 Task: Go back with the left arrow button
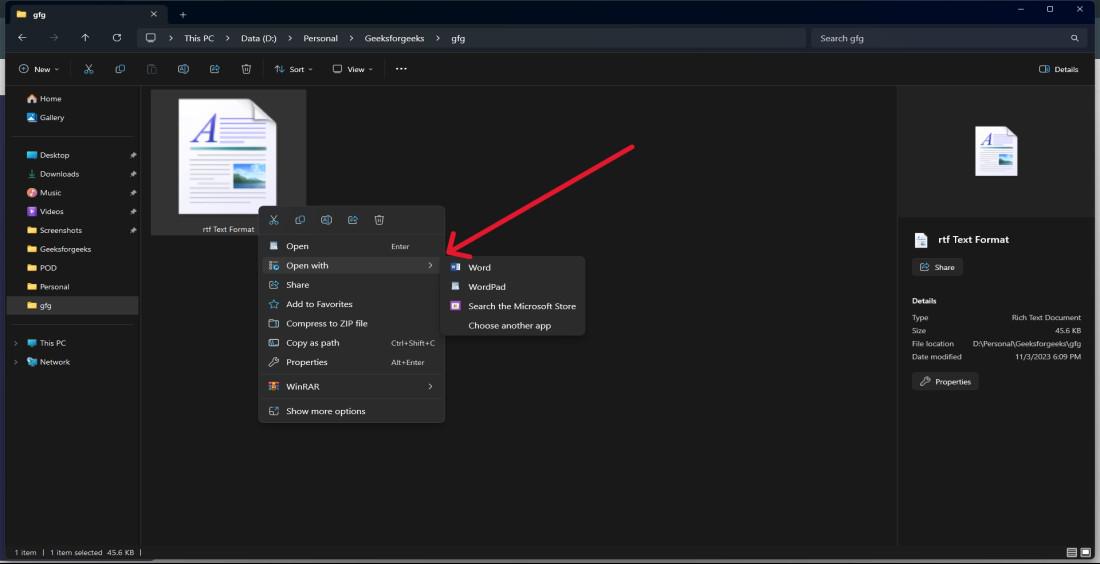22,38
